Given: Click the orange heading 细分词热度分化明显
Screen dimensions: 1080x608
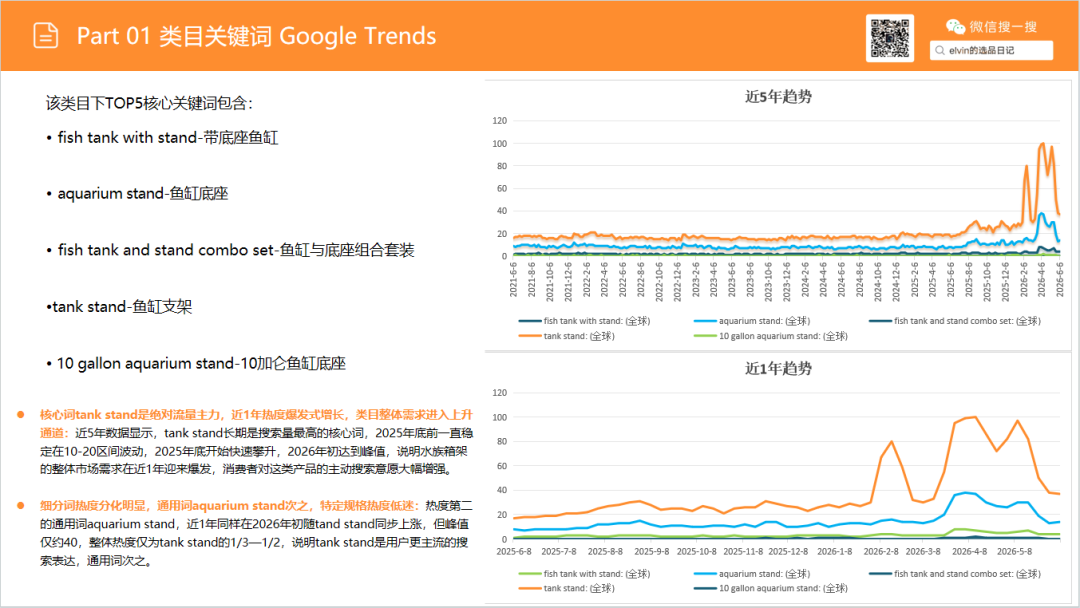Looking at the screenshot, I should 229,505.
